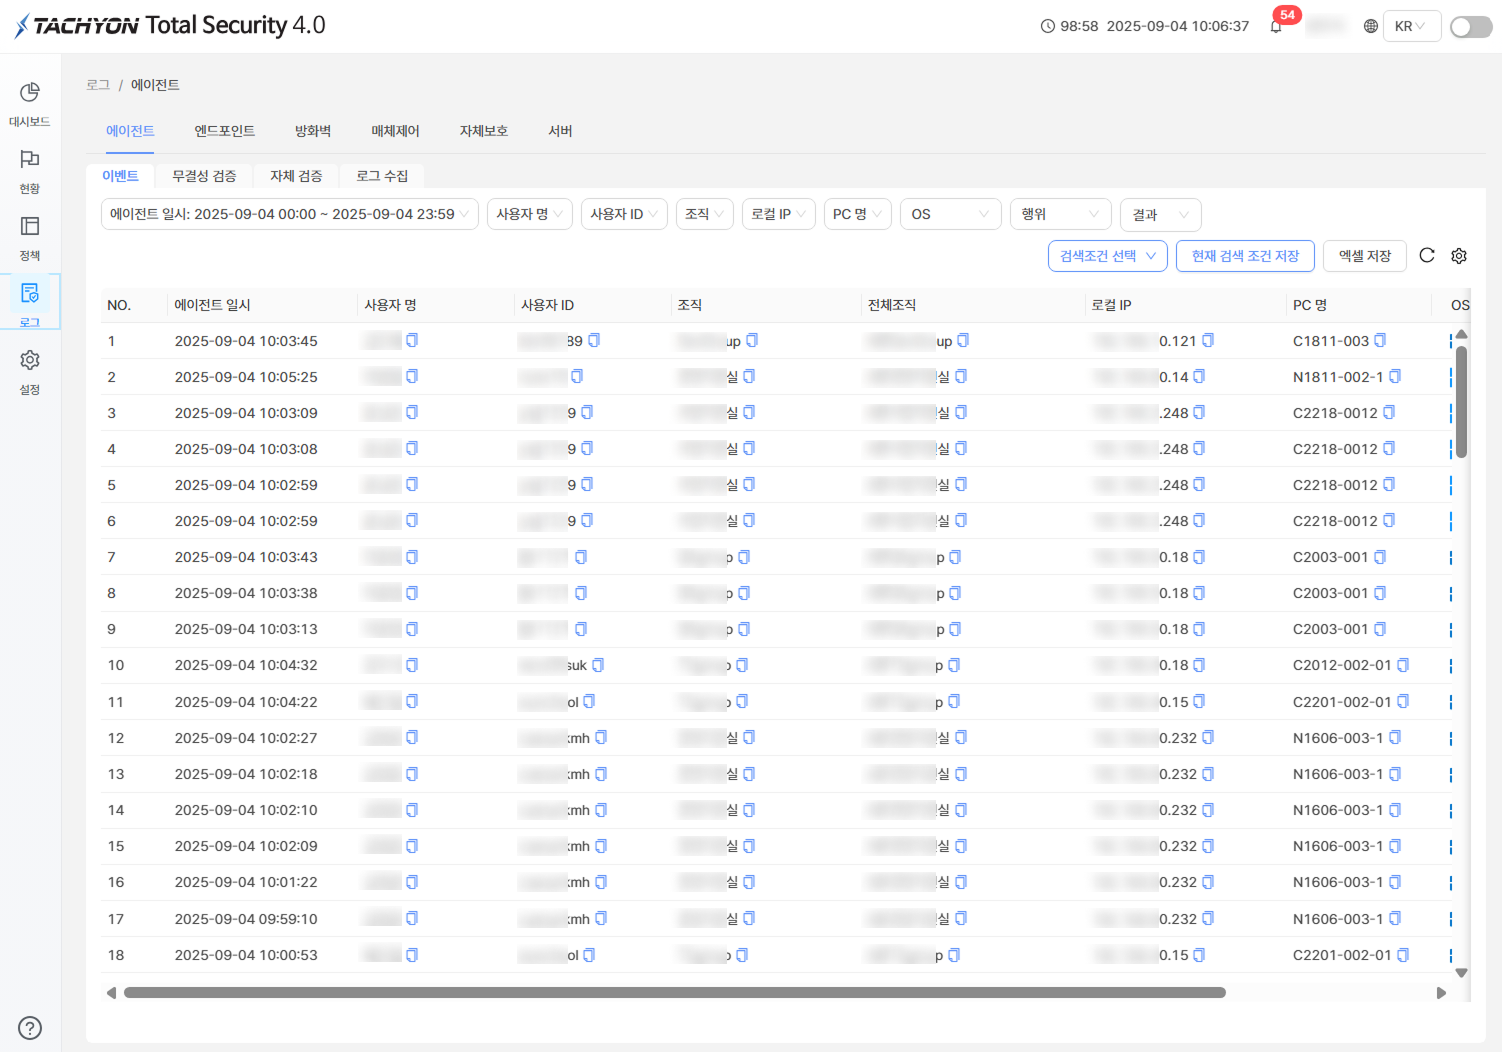The width and height of the screenshot is (1502, 1052).
Task: Open the table column settings gear icon
Action: [x=1459, y=256]
